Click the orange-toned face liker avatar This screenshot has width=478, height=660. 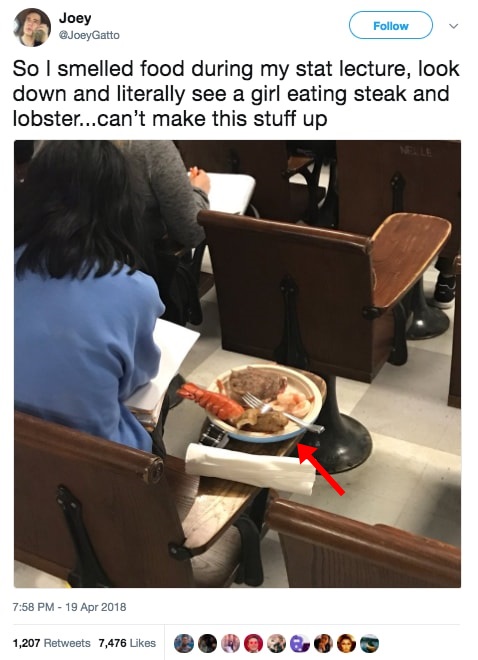[x=346, y=643]
